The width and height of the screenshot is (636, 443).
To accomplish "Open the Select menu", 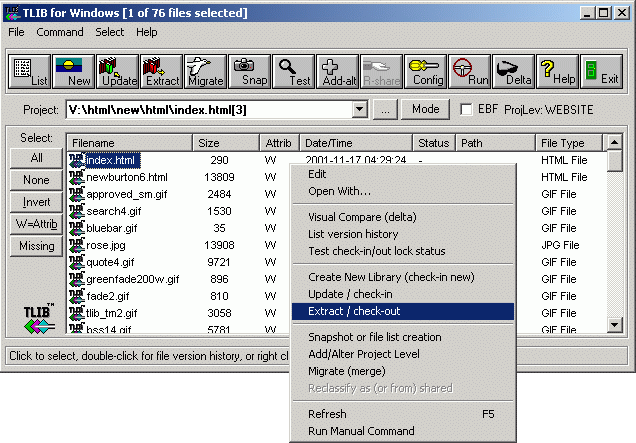I will pos(110,32).
